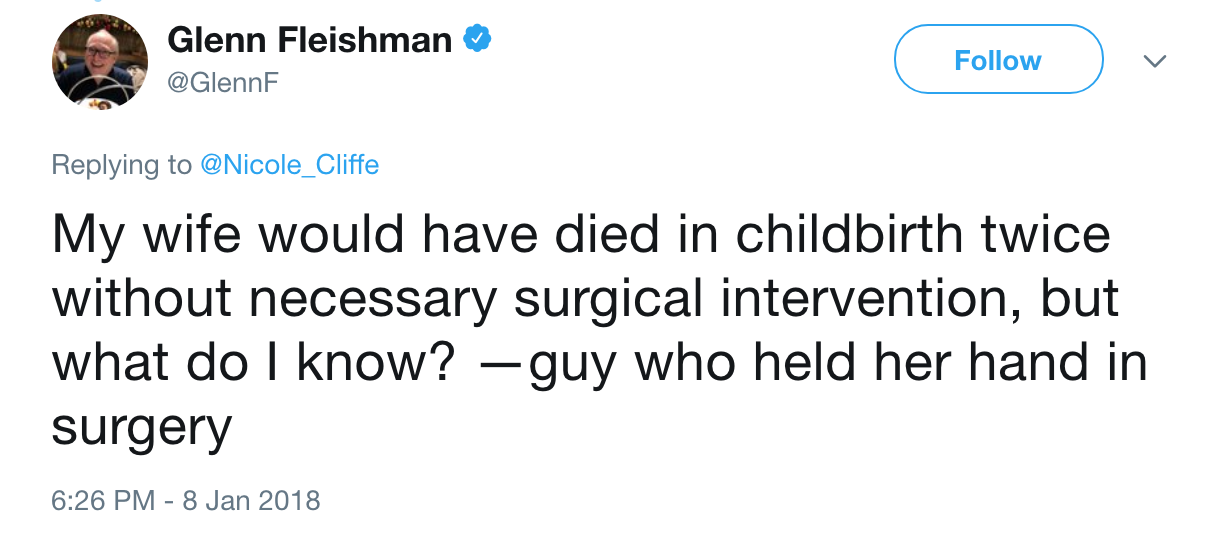Visit the @GlennF handle link
Screen dimensions: 1226x538
tap(222, 84)
